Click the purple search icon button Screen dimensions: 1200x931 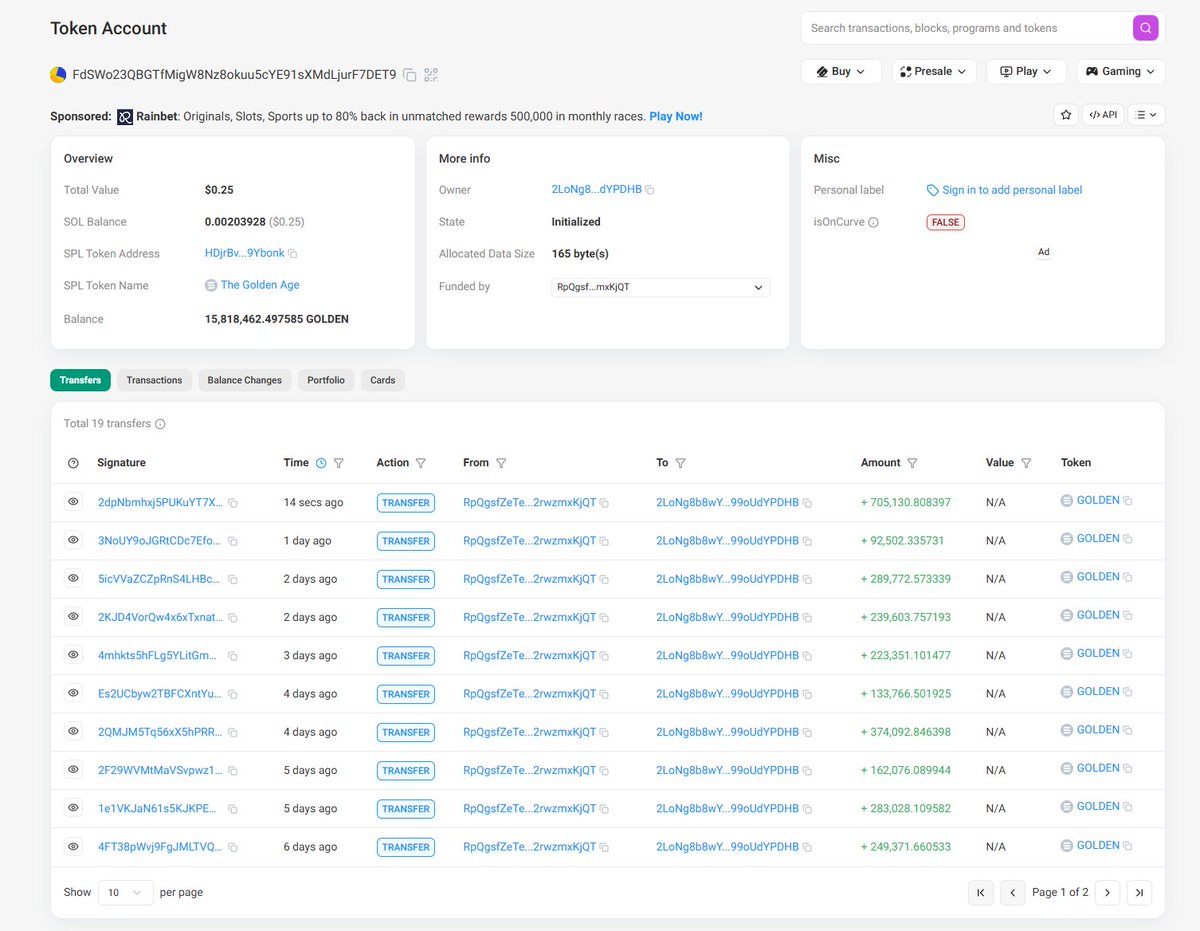pyautogui.click(x=1145, y=28)
